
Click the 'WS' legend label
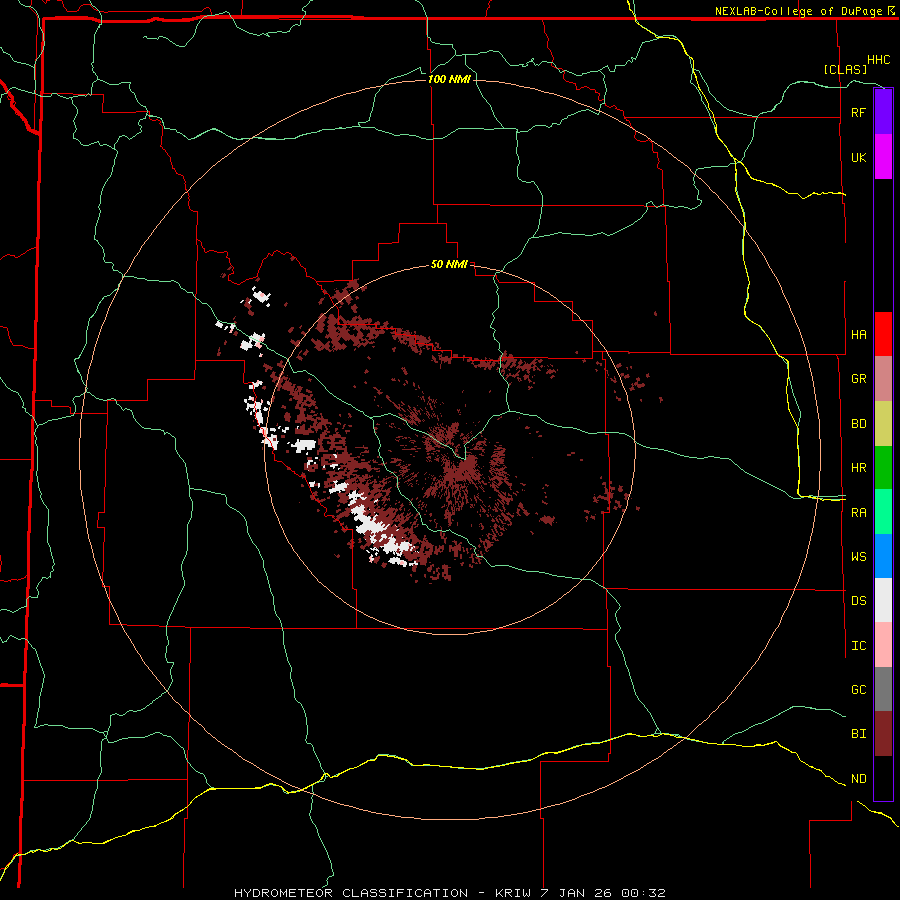858,557
